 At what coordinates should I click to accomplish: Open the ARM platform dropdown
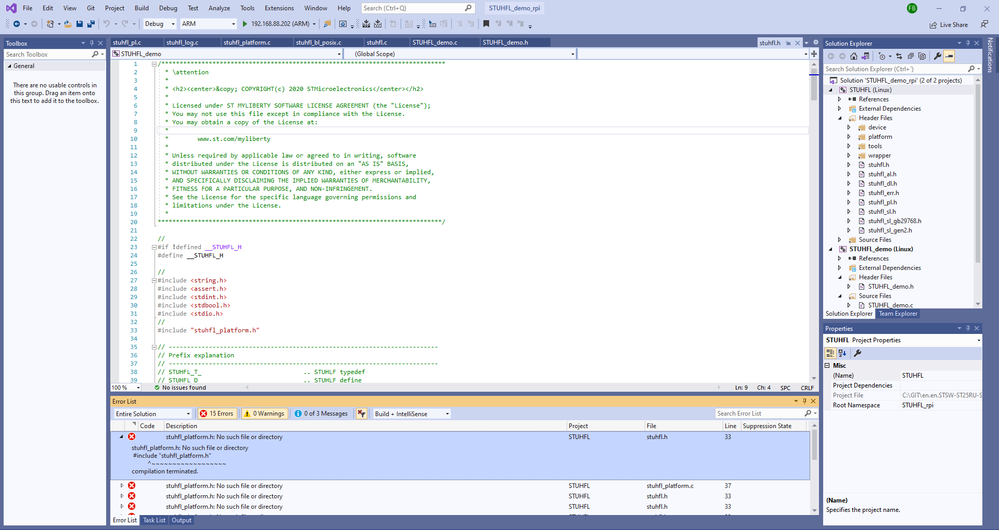pyautogui.click(x=208, y=24)
